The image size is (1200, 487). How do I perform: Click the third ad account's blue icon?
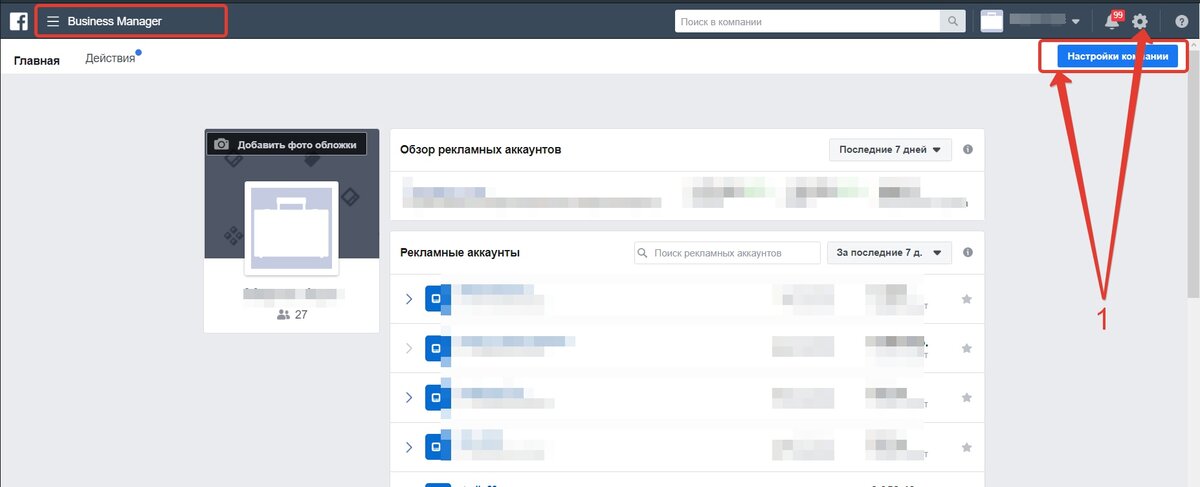coord(437,397)
